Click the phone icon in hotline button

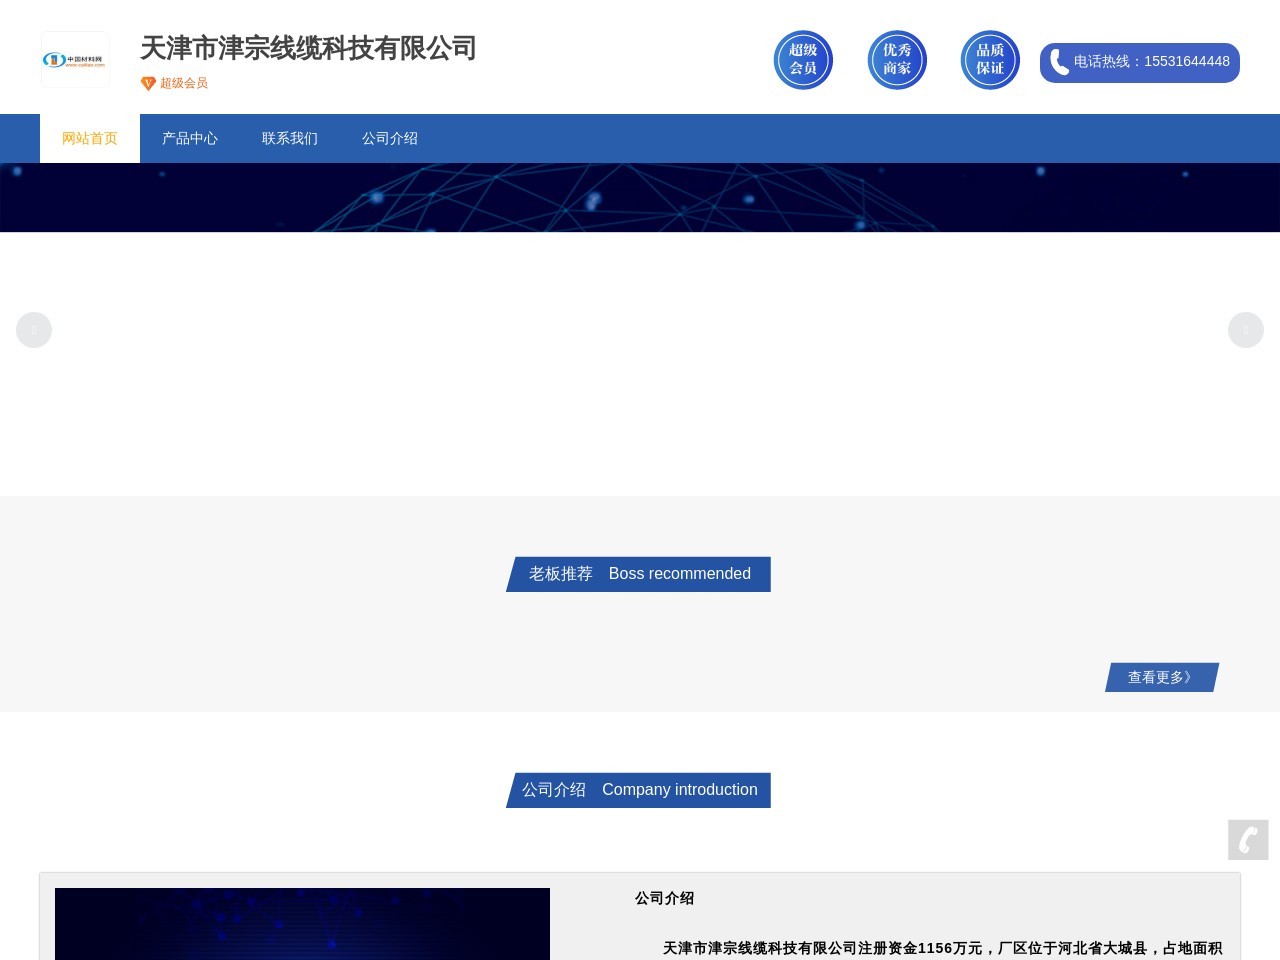point(1059,62)
